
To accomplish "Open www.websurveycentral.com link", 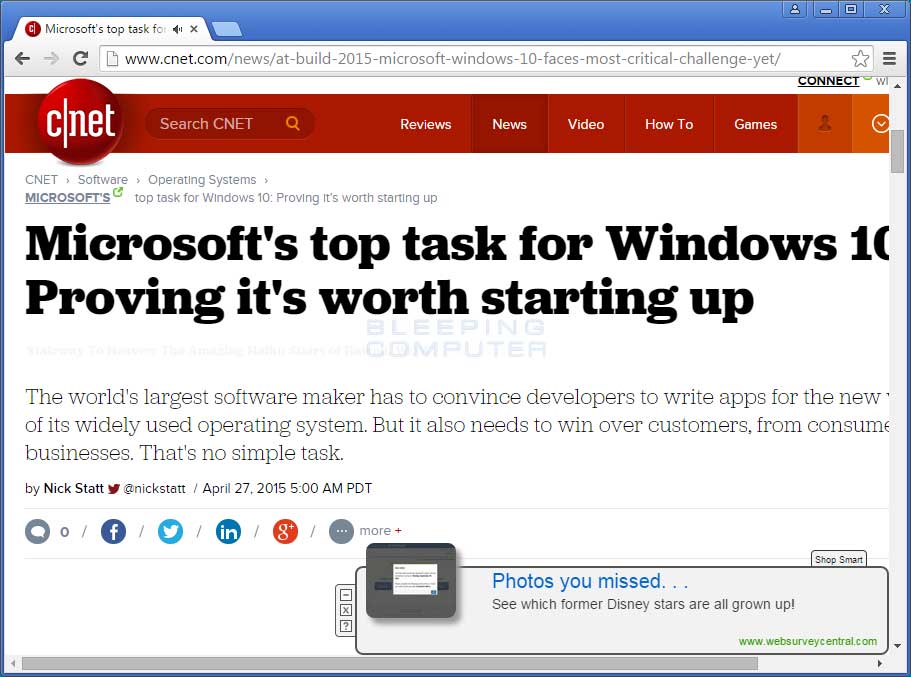I will click(x=808, y=641).
